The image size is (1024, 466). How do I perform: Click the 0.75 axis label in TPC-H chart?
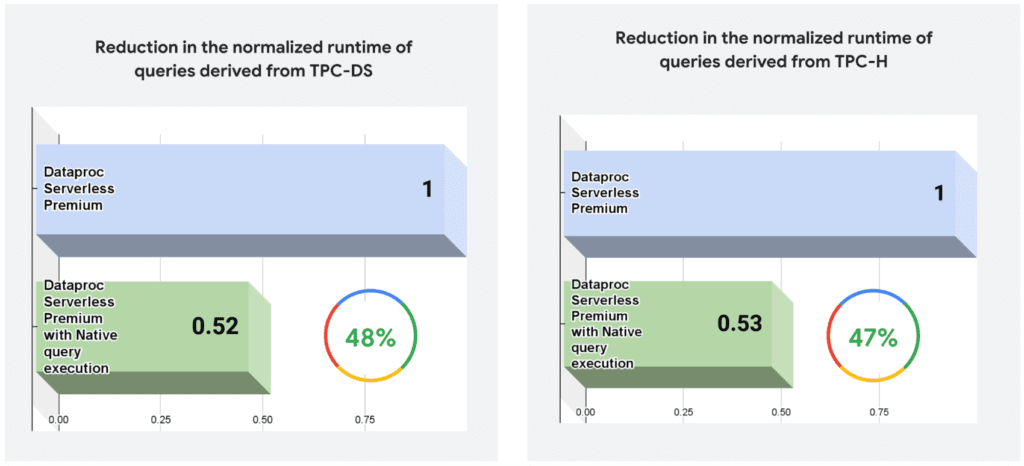pos(879,411)
